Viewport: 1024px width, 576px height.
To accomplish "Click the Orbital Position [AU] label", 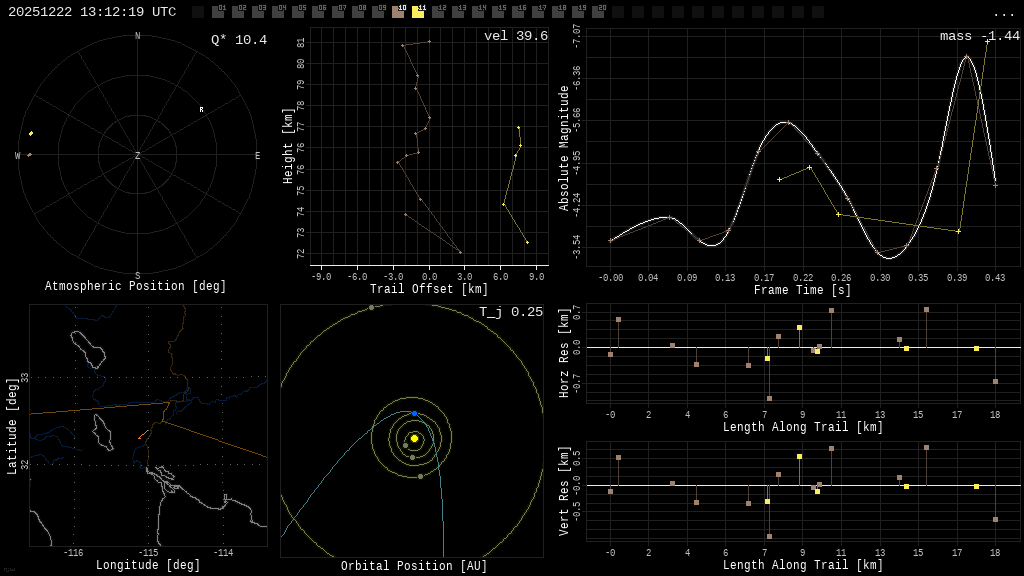I will [x=414, y=566].
